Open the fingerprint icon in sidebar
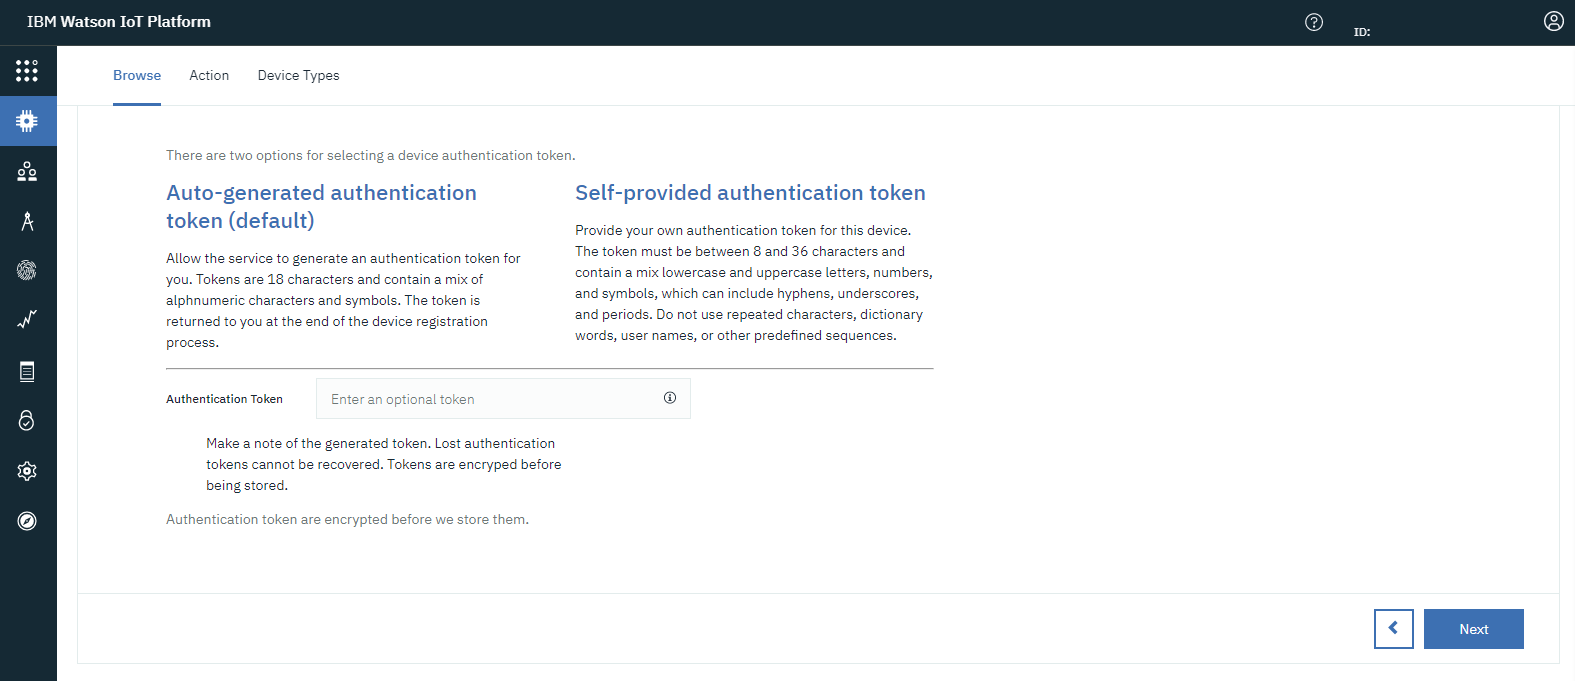The height and width of the screenshot is (681, 1575). (x=27, y=270)
